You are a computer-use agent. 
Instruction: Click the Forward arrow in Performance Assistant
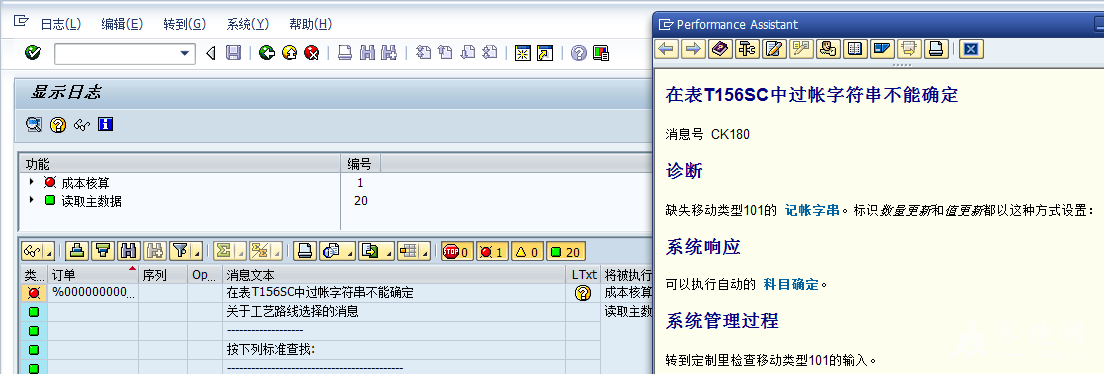point(694,49)
